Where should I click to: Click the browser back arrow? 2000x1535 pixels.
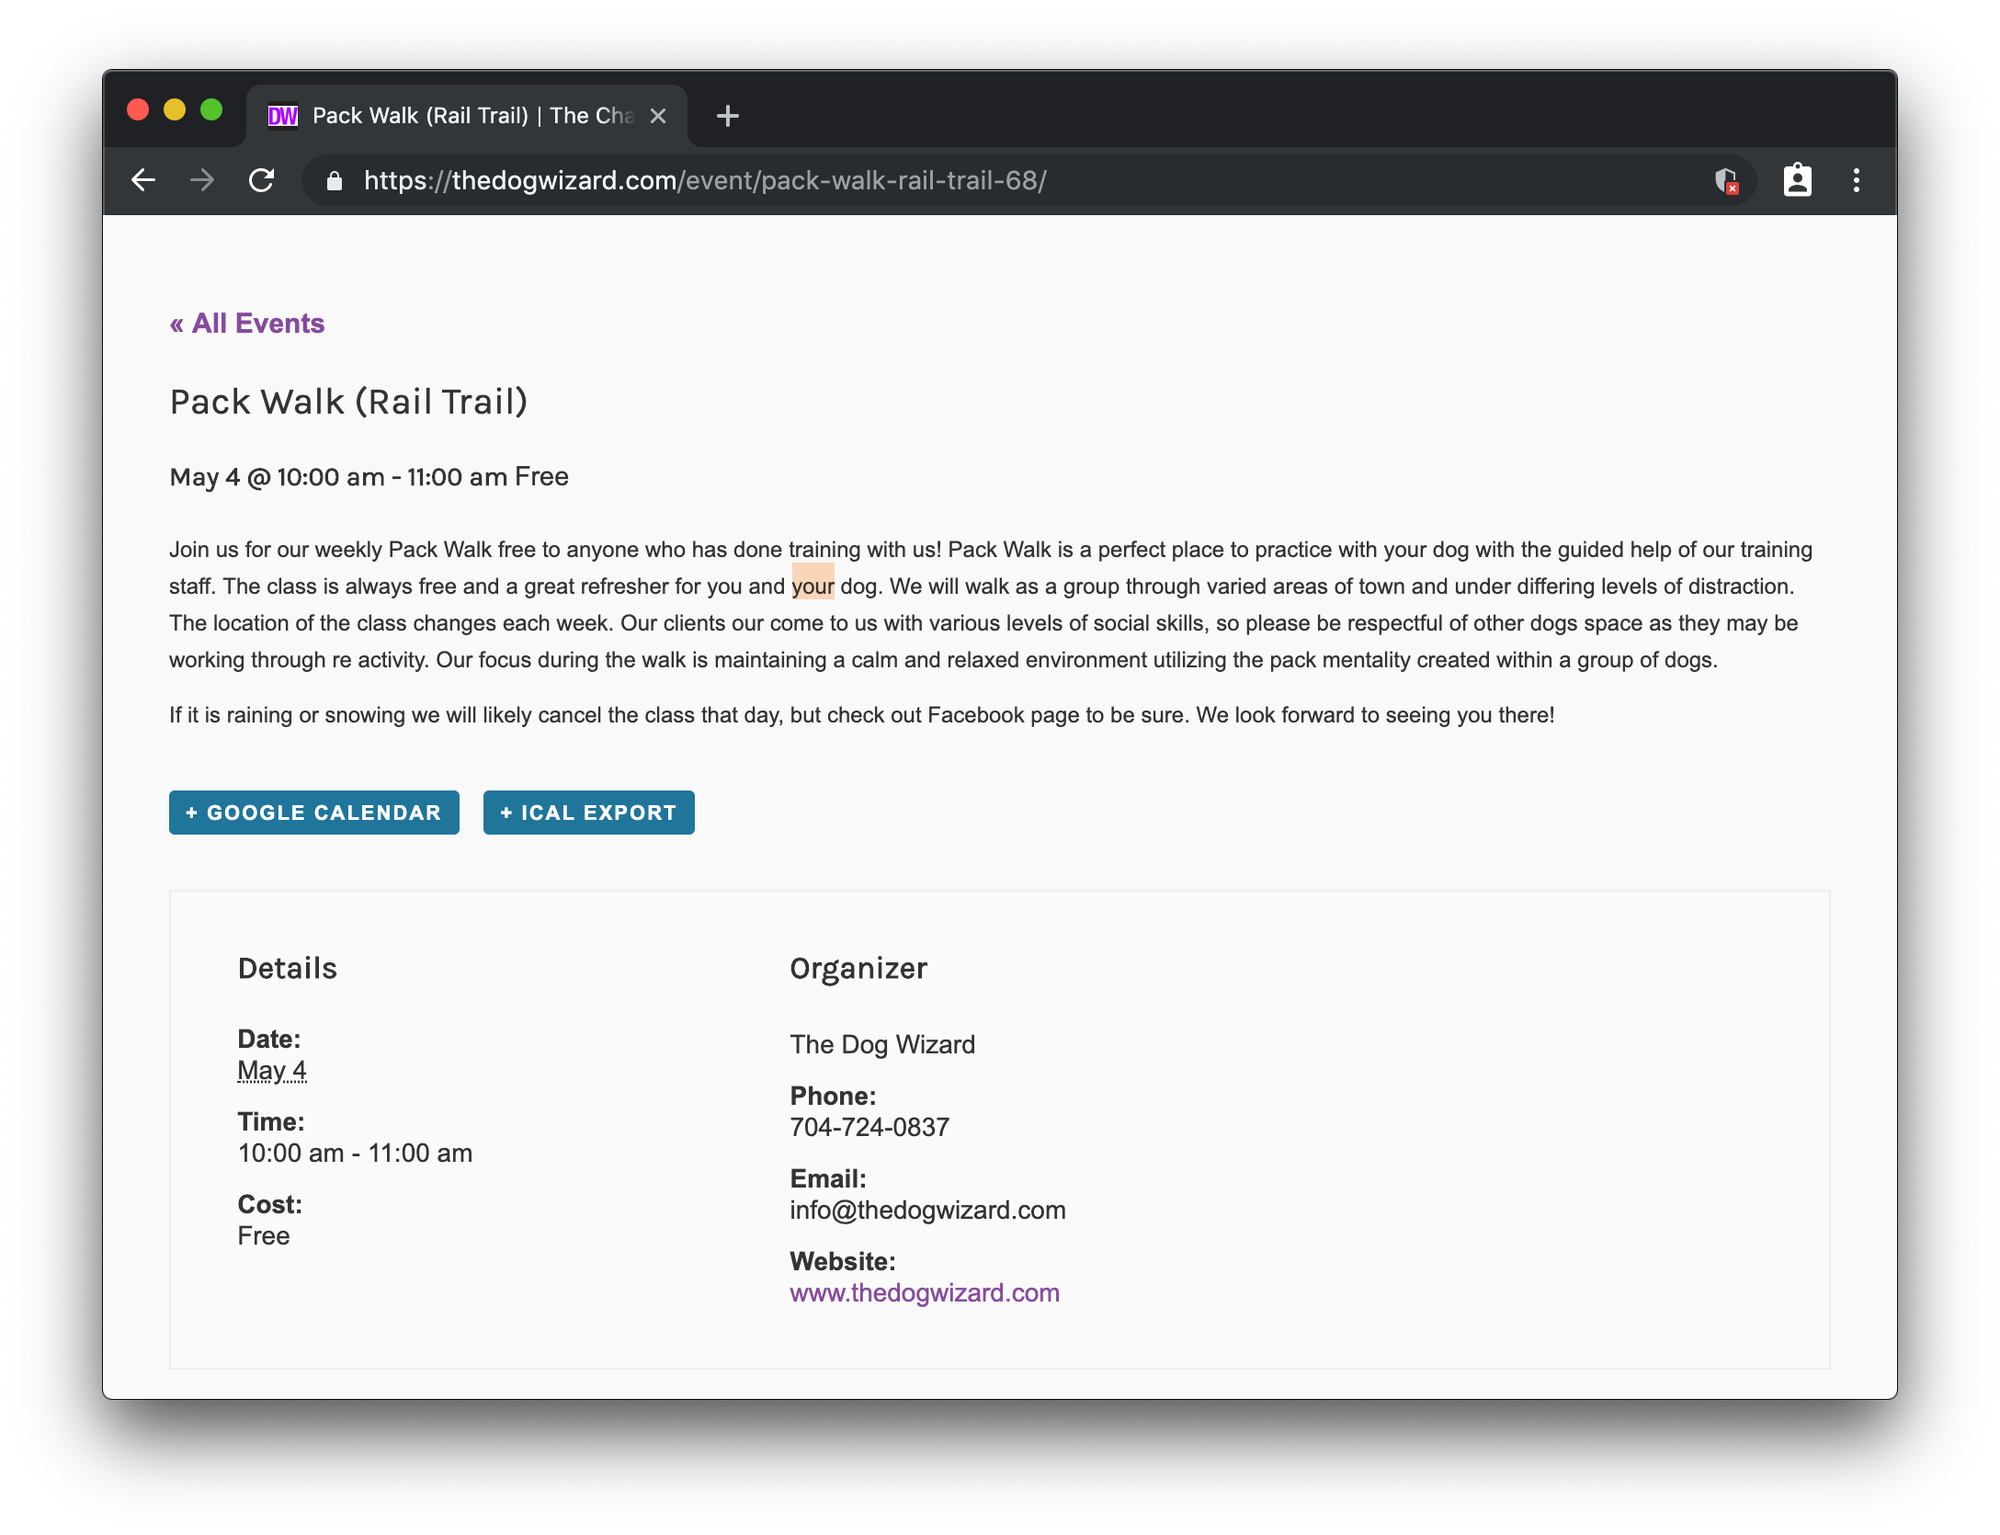144,181
